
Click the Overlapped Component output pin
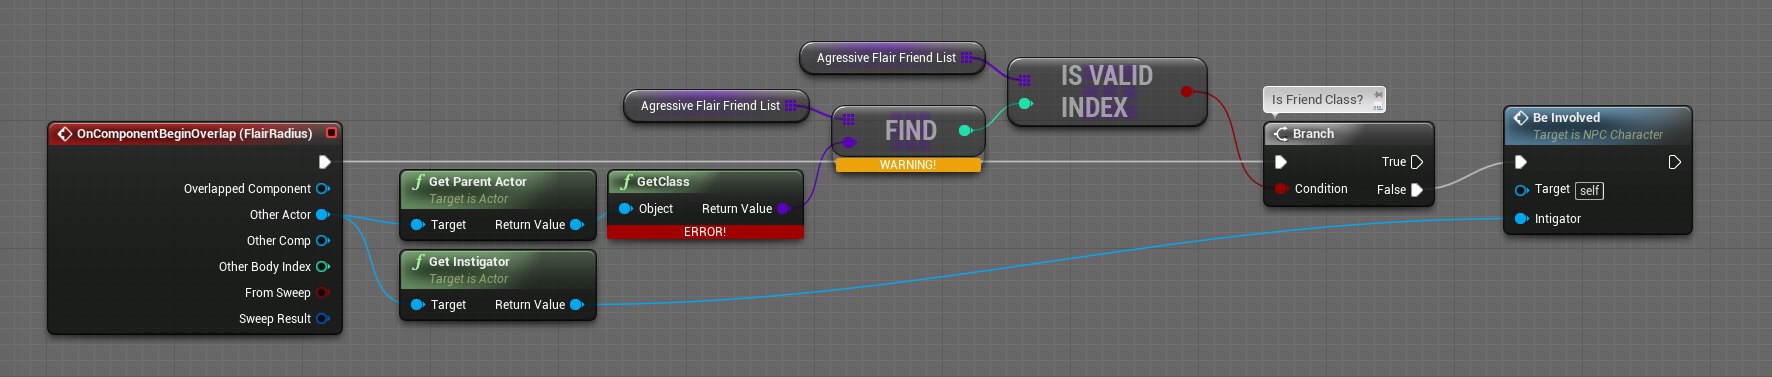point(323,189)
